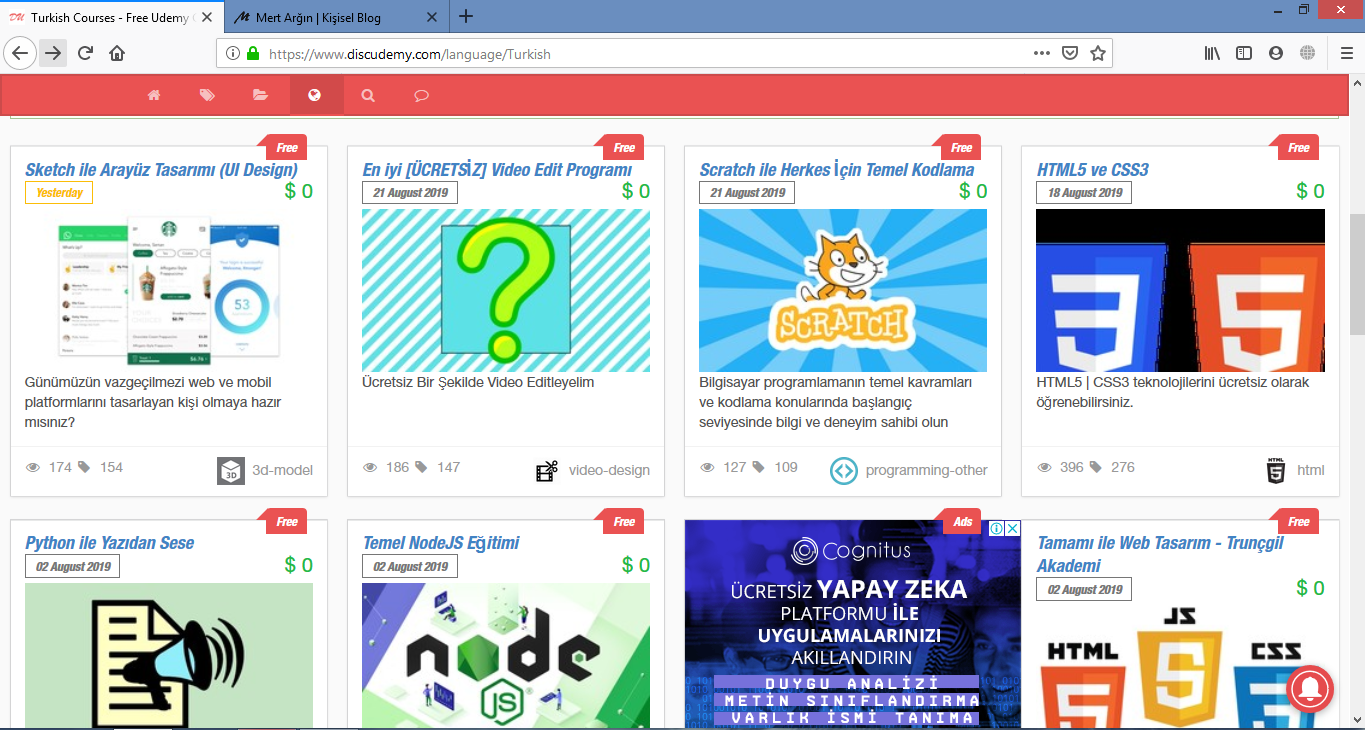Open the browser library icon
The height and width of the screenshot is (730, 1365).
coord(1212,54)
